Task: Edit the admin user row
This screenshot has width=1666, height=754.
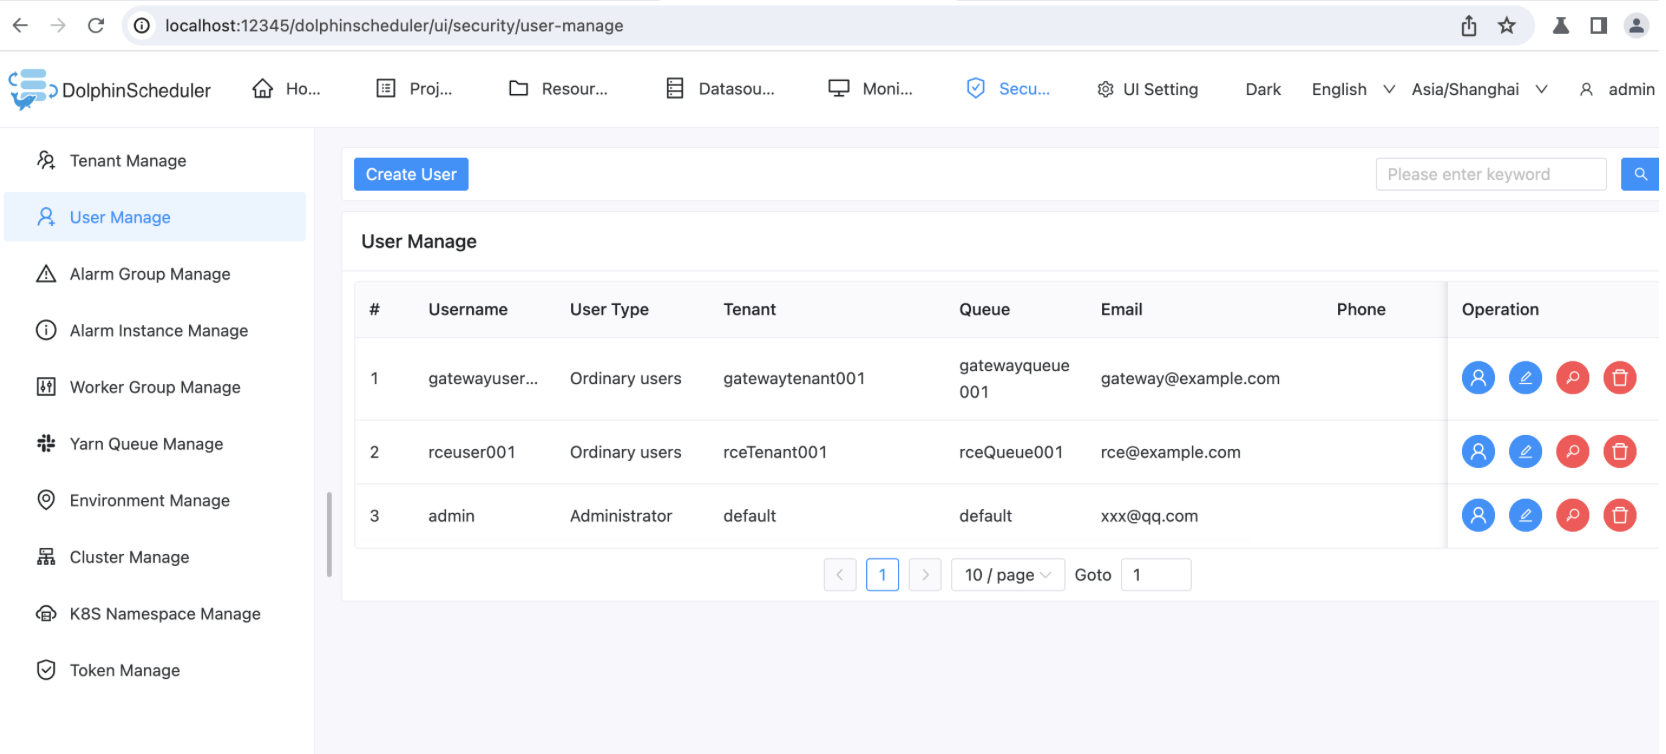Action: point(1525,516)
